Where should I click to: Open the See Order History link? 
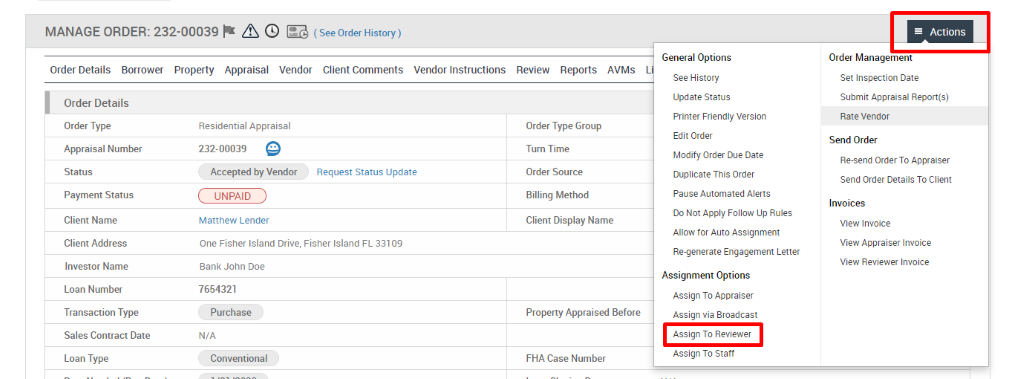(357, 33)
